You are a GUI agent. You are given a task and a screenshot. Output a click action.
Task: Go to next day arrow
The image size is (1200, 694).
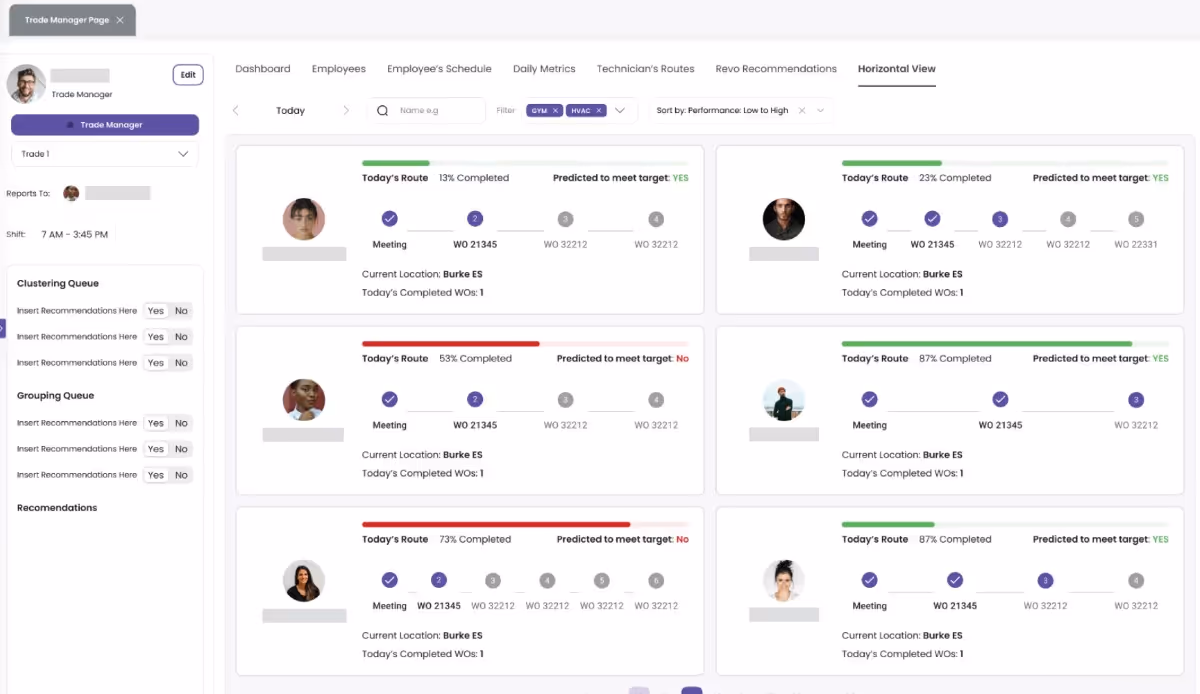[346, 111]
